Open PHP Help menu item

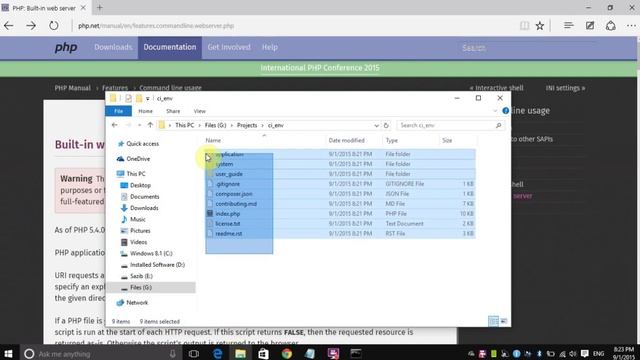point(270,47)
